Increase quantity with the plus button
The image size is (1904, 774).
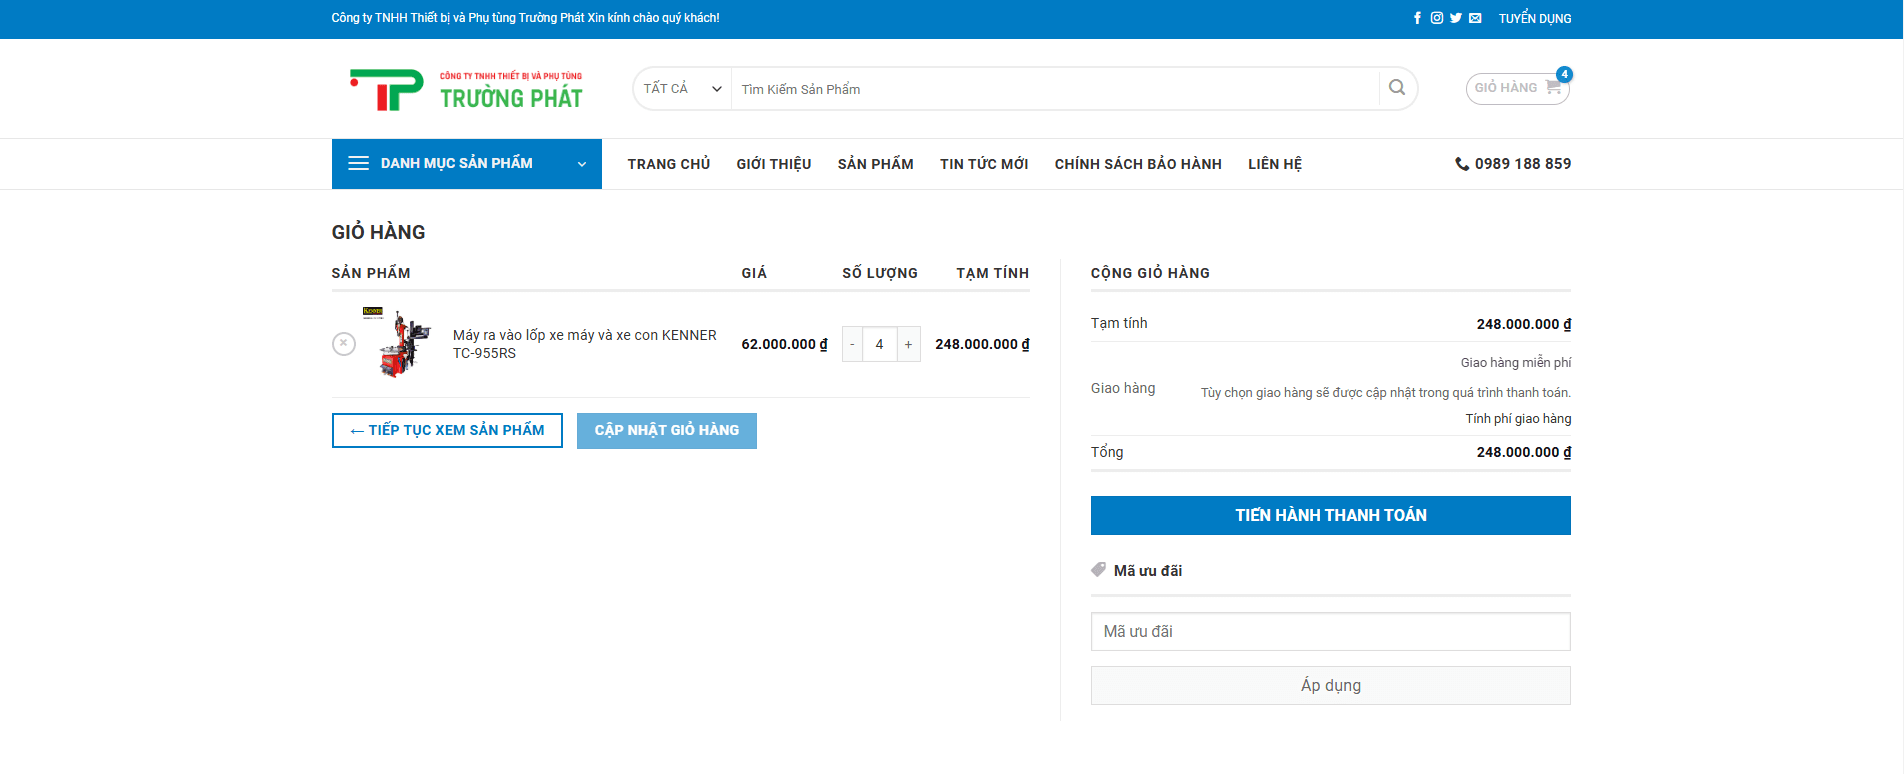click(x=908, y=344)
